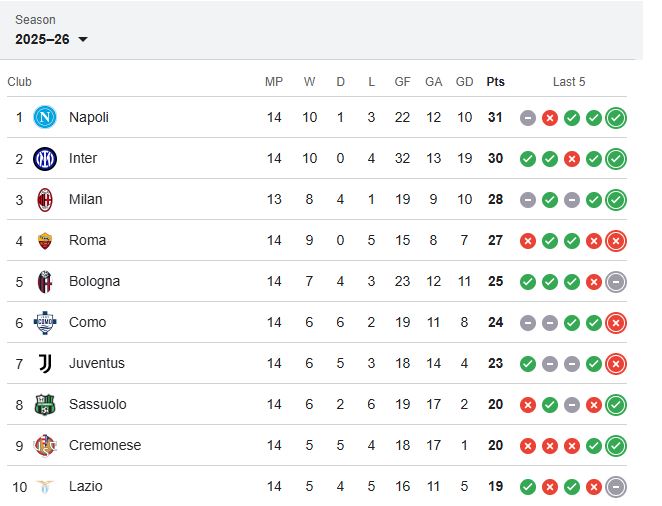Click the Milan club crest icon

point(45,199)
